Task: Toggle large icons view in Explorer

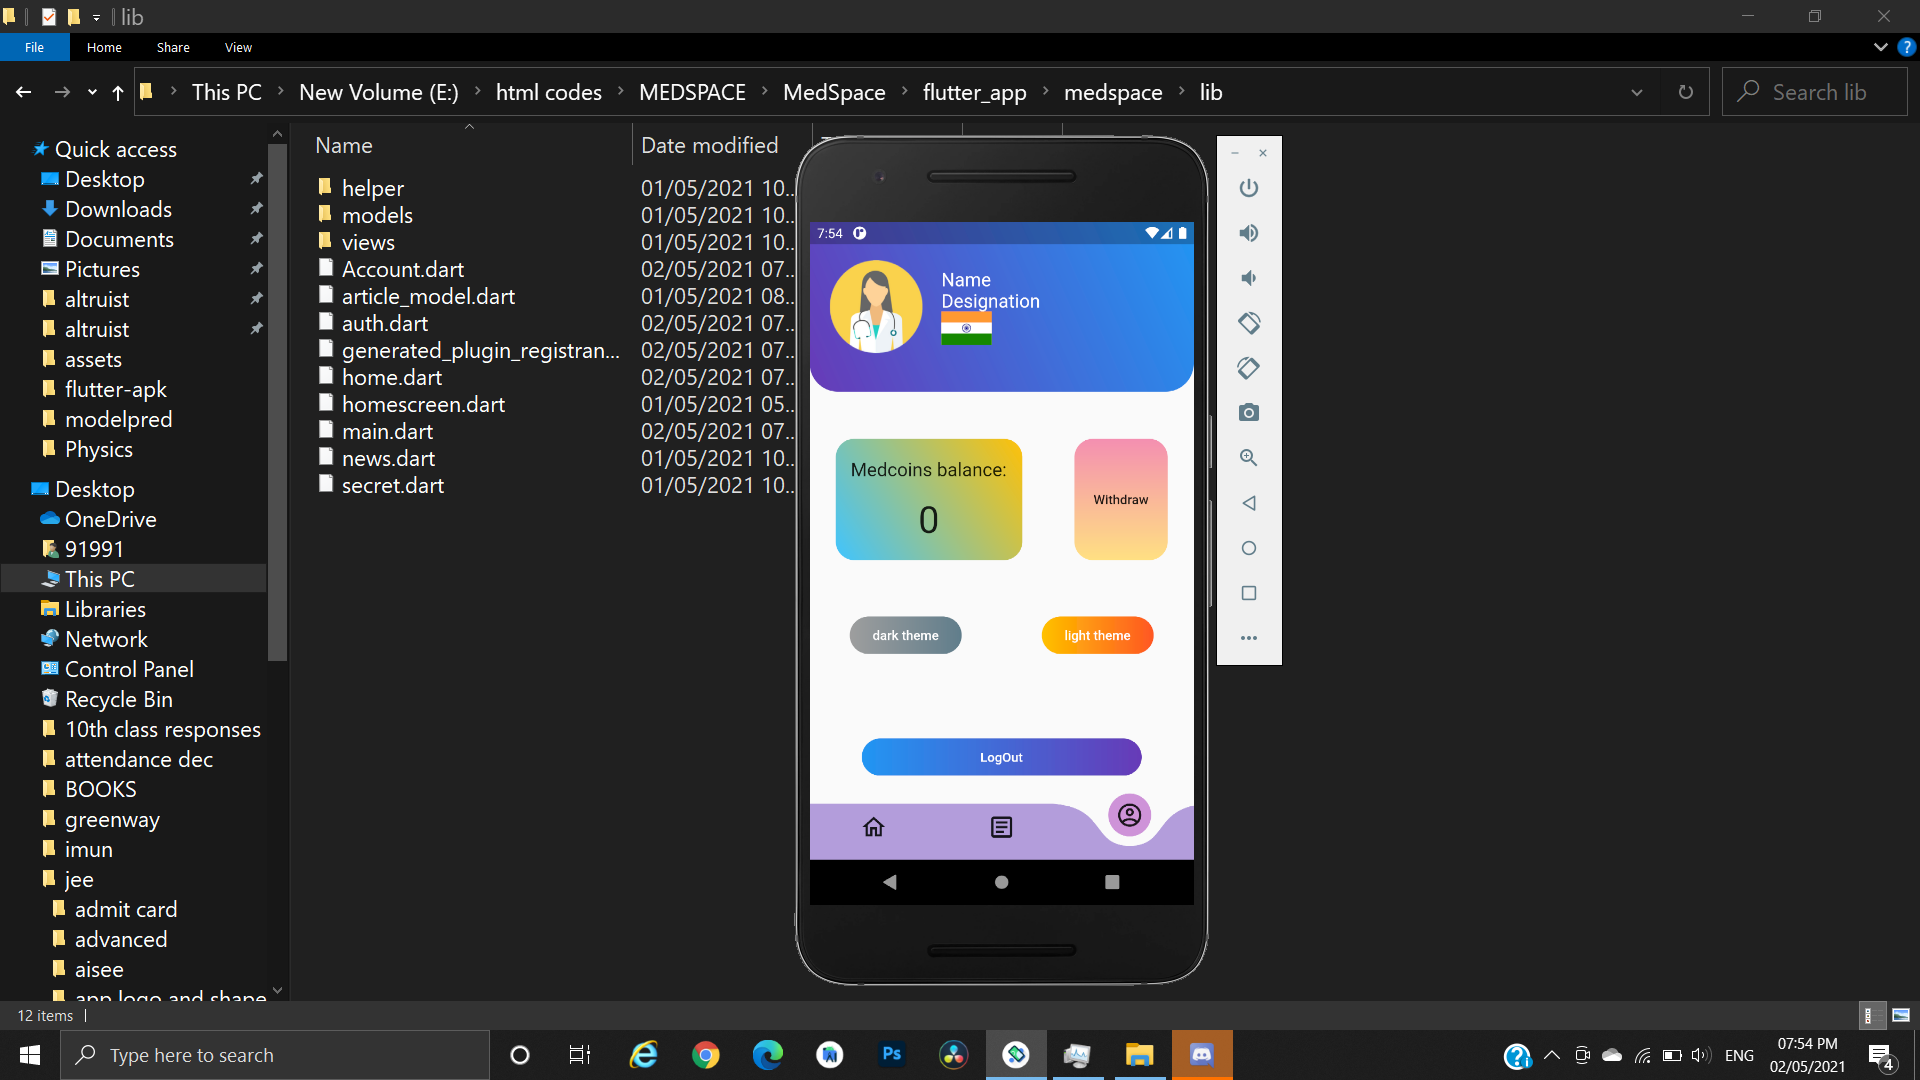Action: (x=1900, y=1015)
